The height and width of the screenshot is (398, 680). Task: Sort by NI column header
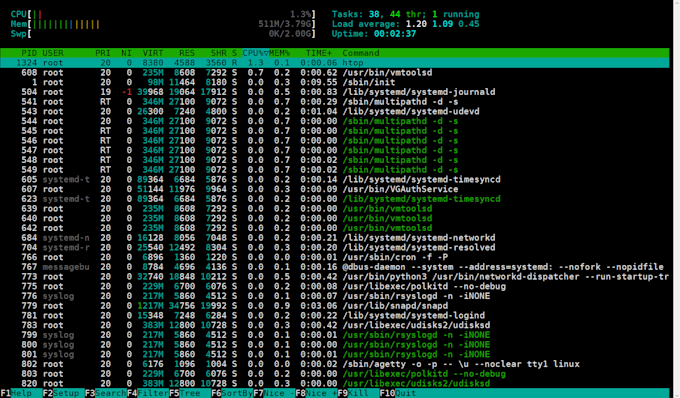(x=126, y=53)
